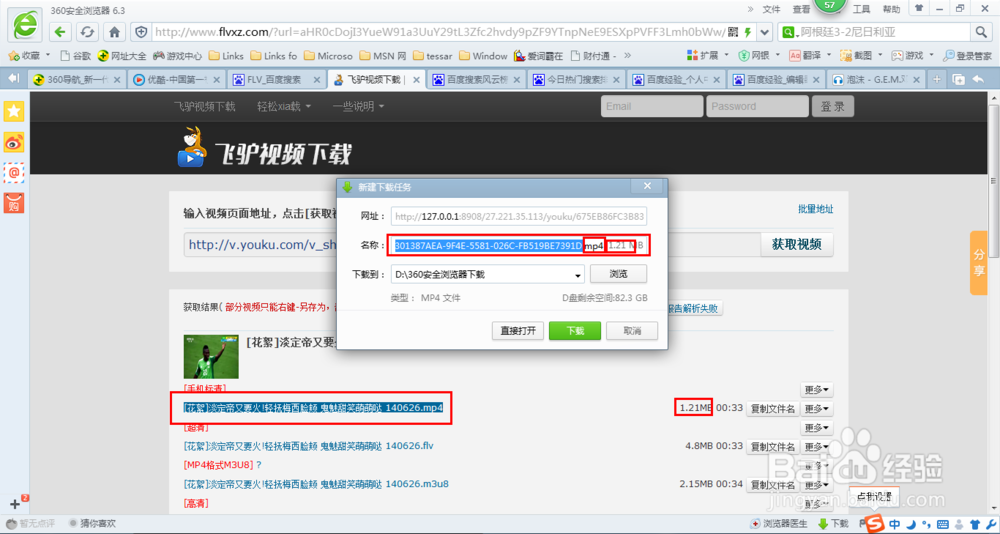Open the 一些说明 dropdown menu
1000x534 pixels.
358,107
